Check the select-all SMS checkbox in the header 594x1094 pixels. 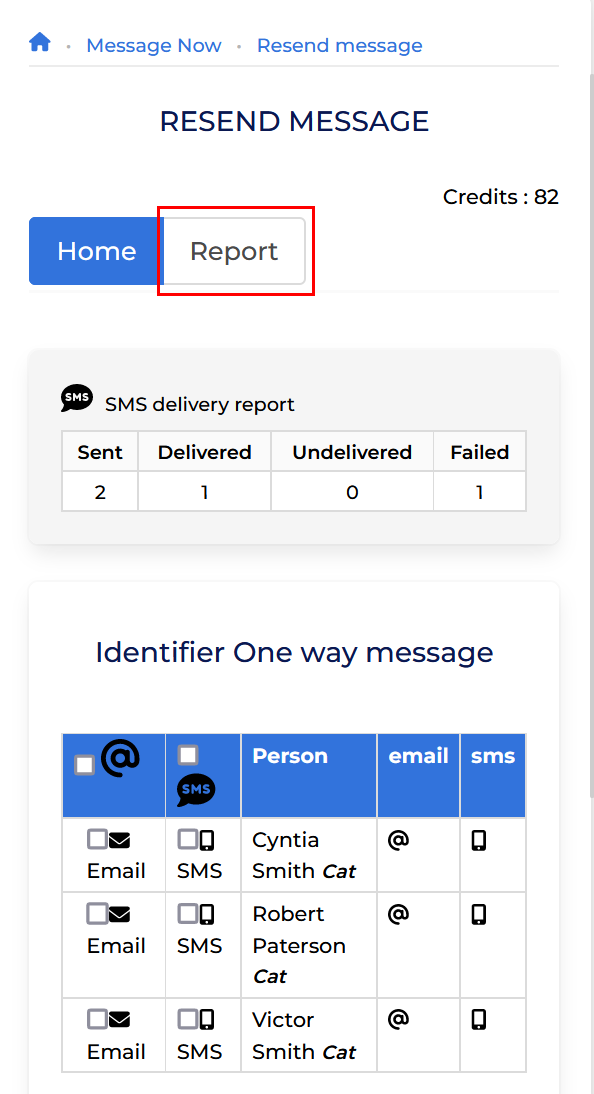pyautogui.click(x=188, y=755)
